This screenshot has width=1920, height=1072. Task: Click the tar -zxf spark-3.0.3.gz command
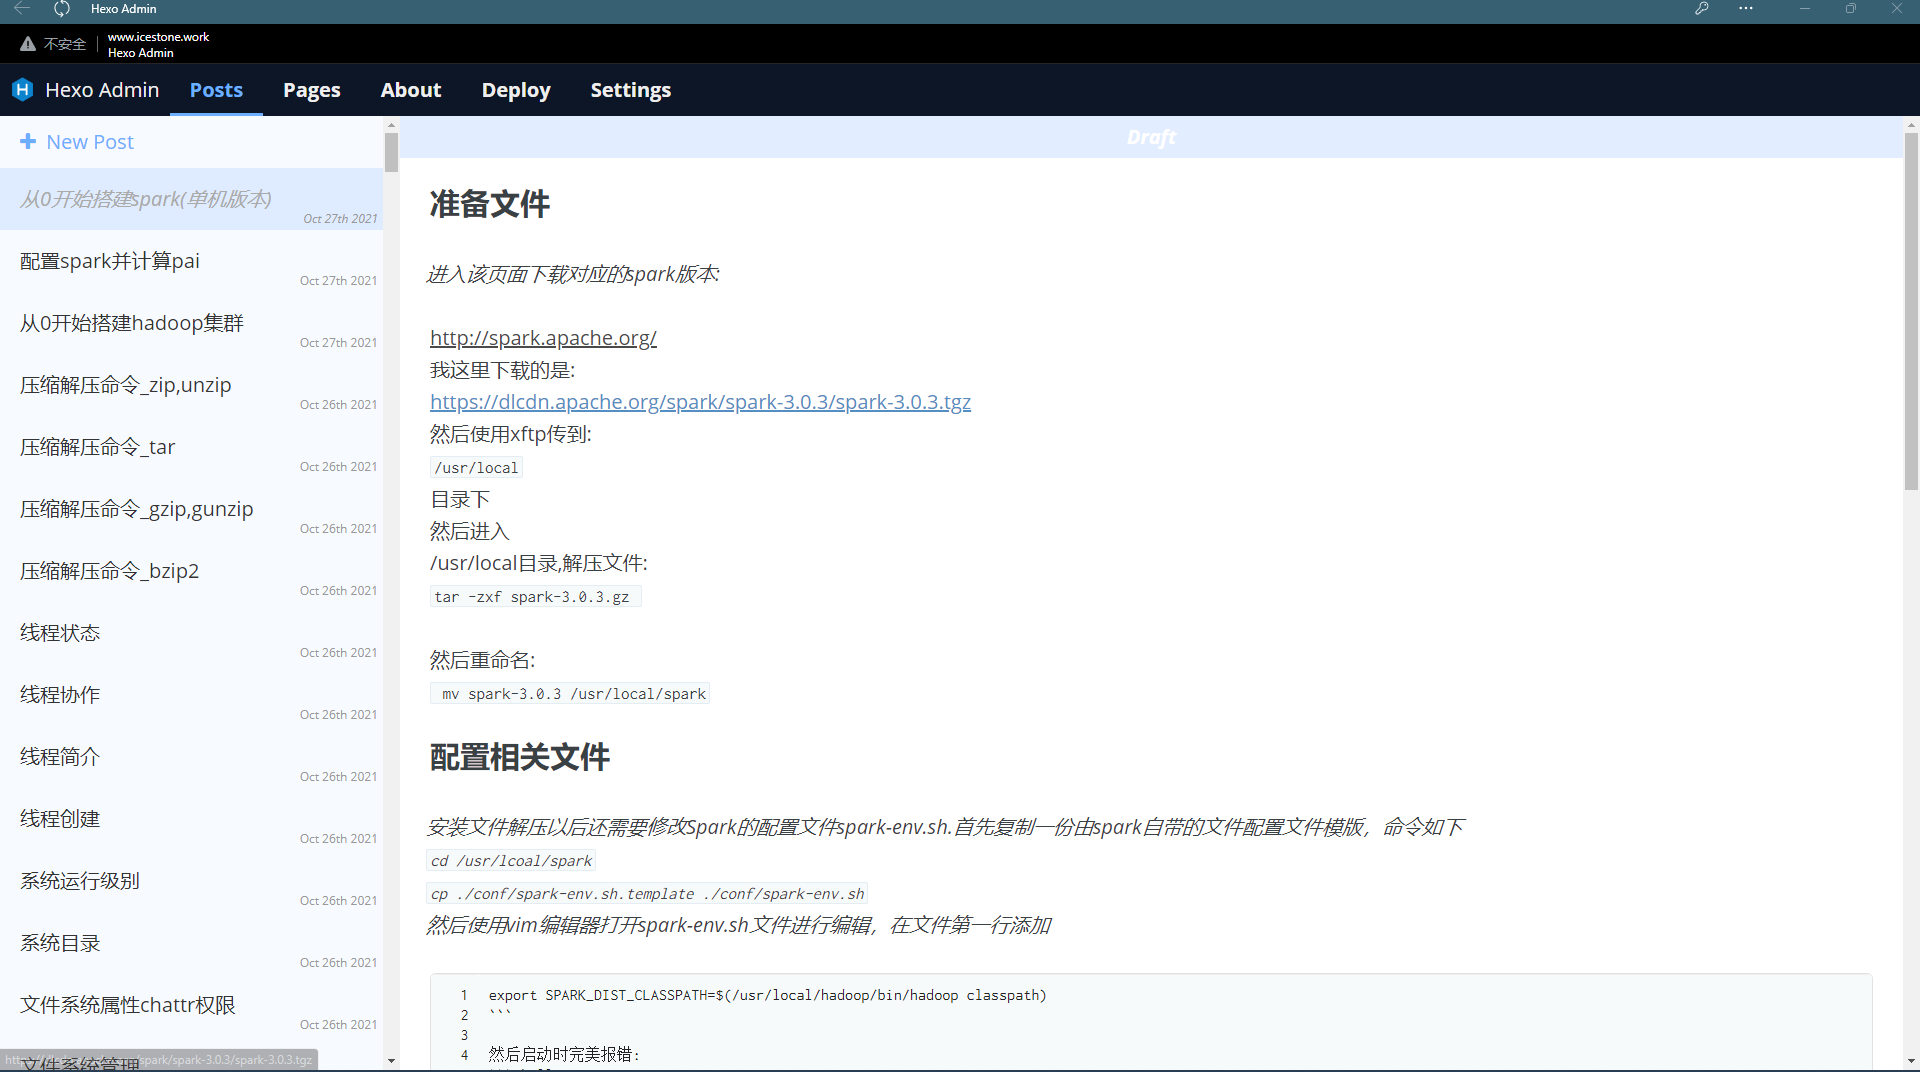coord(535,597)
